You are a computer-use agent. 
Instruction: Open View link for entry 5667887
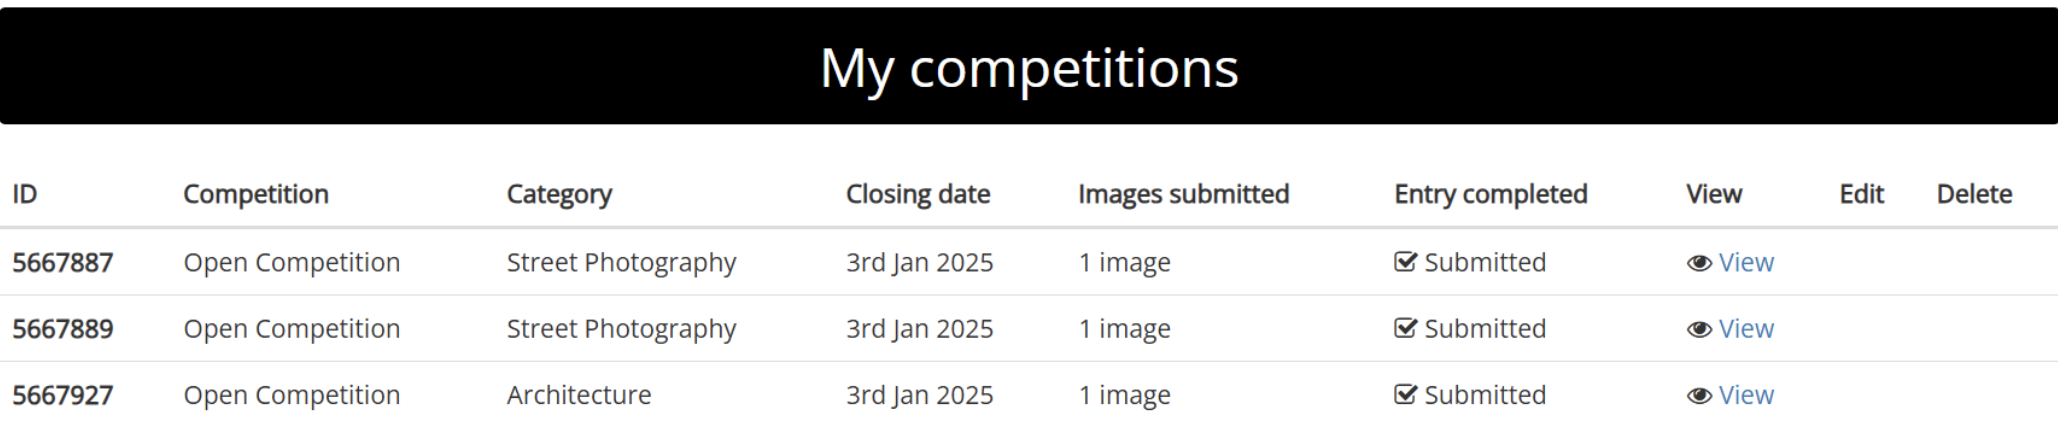tap(1746, 262)
